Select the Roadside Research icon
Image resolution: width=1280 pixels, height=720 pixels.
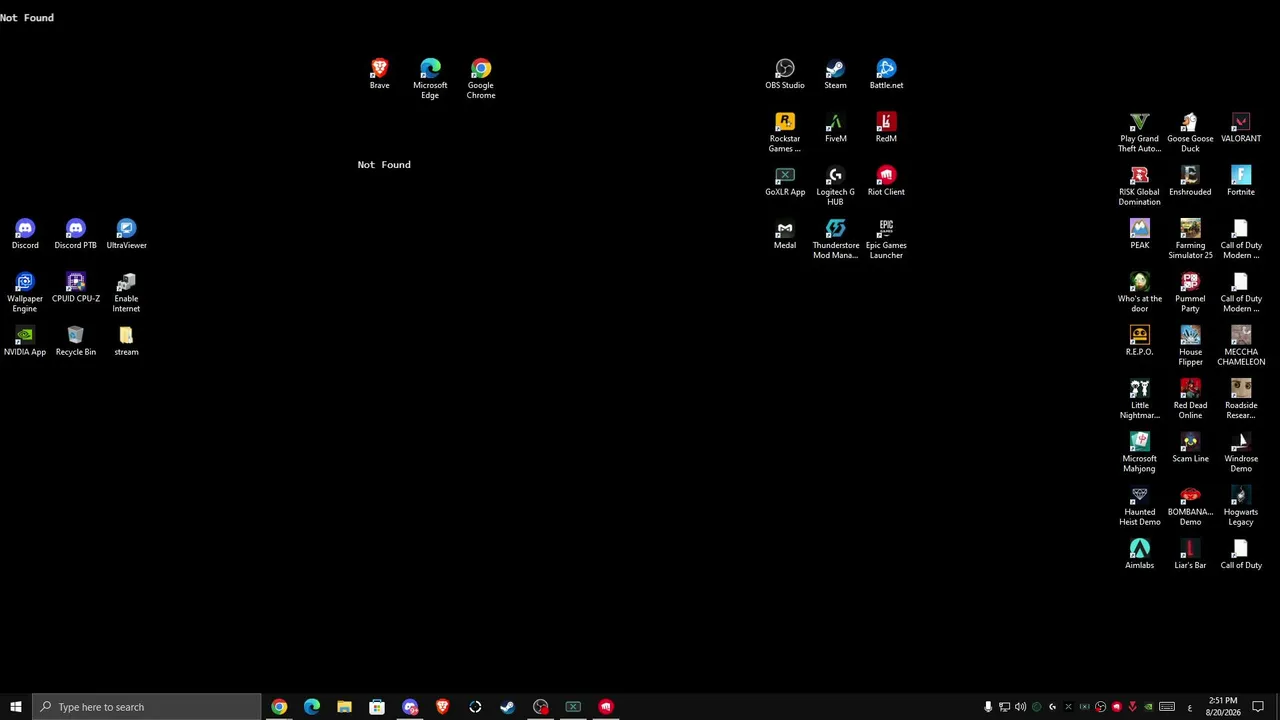(1241, 399)
